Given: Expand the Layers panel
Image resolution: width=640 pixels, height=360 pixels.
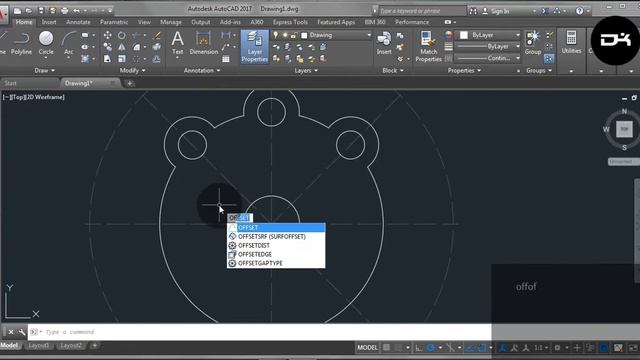Looking at the screenshot, I should 306,71.
